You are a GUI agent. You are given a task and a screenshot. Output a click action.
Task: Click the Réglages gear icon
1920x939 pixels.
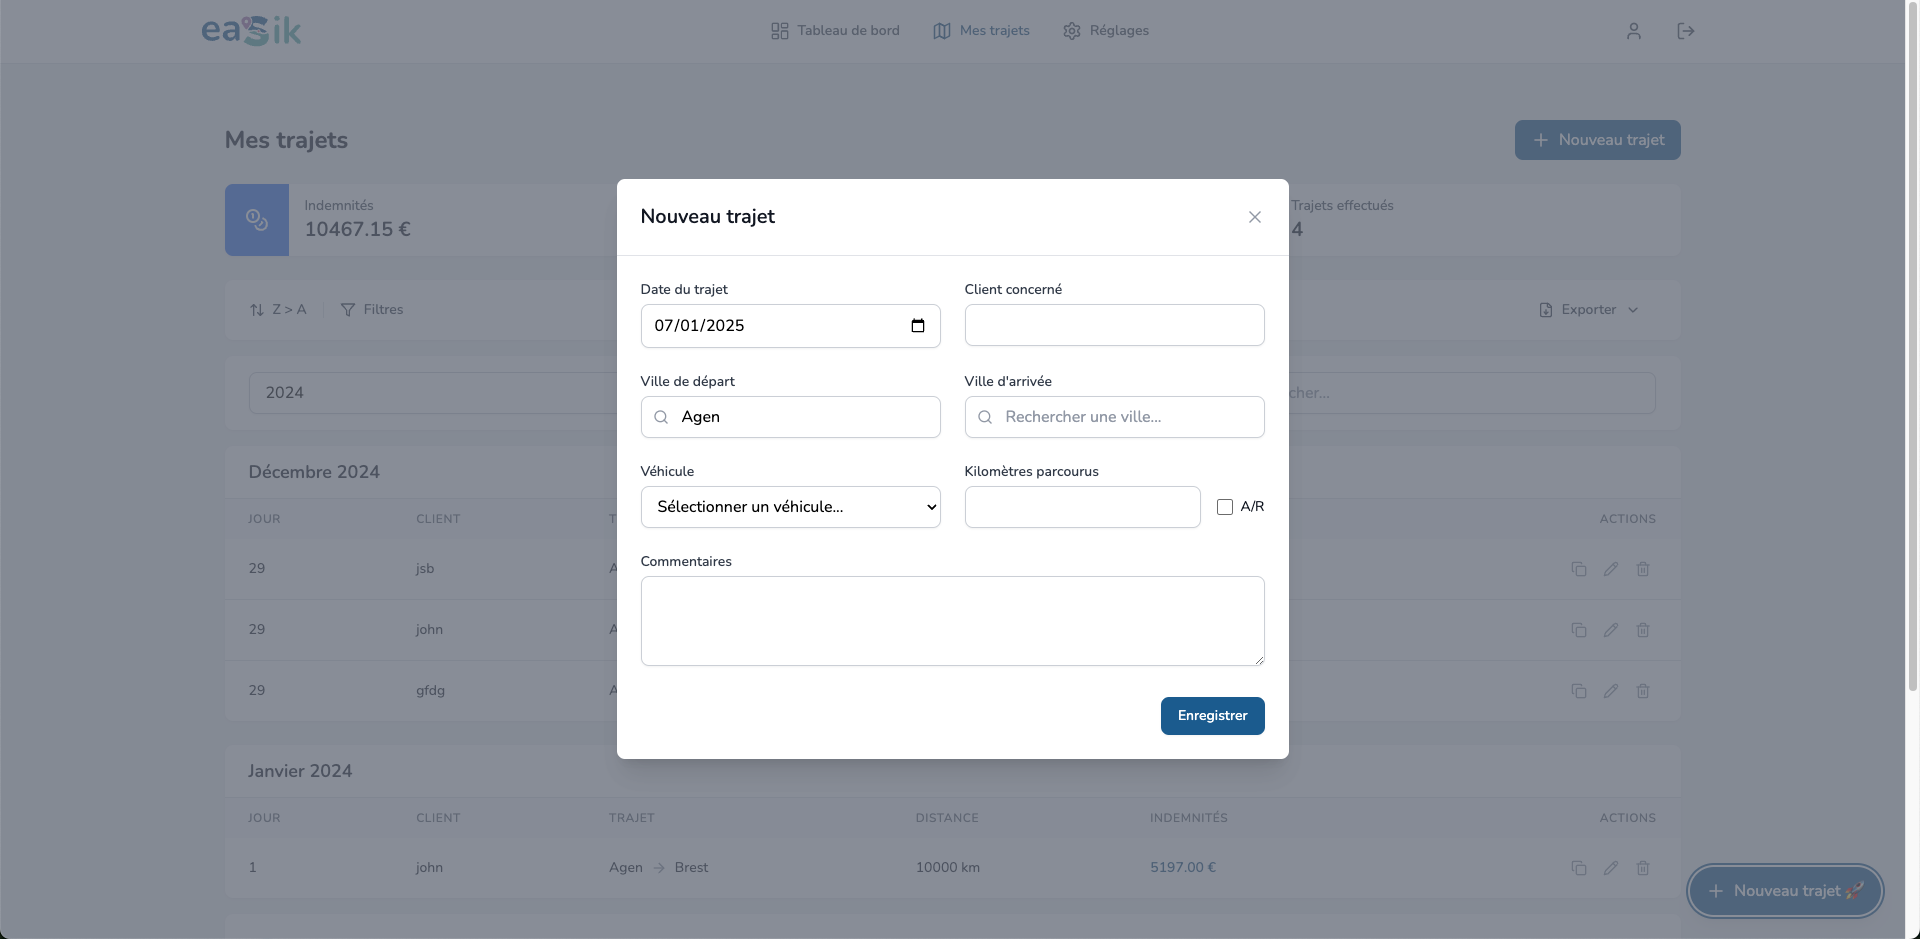(x=1072, y=31)
